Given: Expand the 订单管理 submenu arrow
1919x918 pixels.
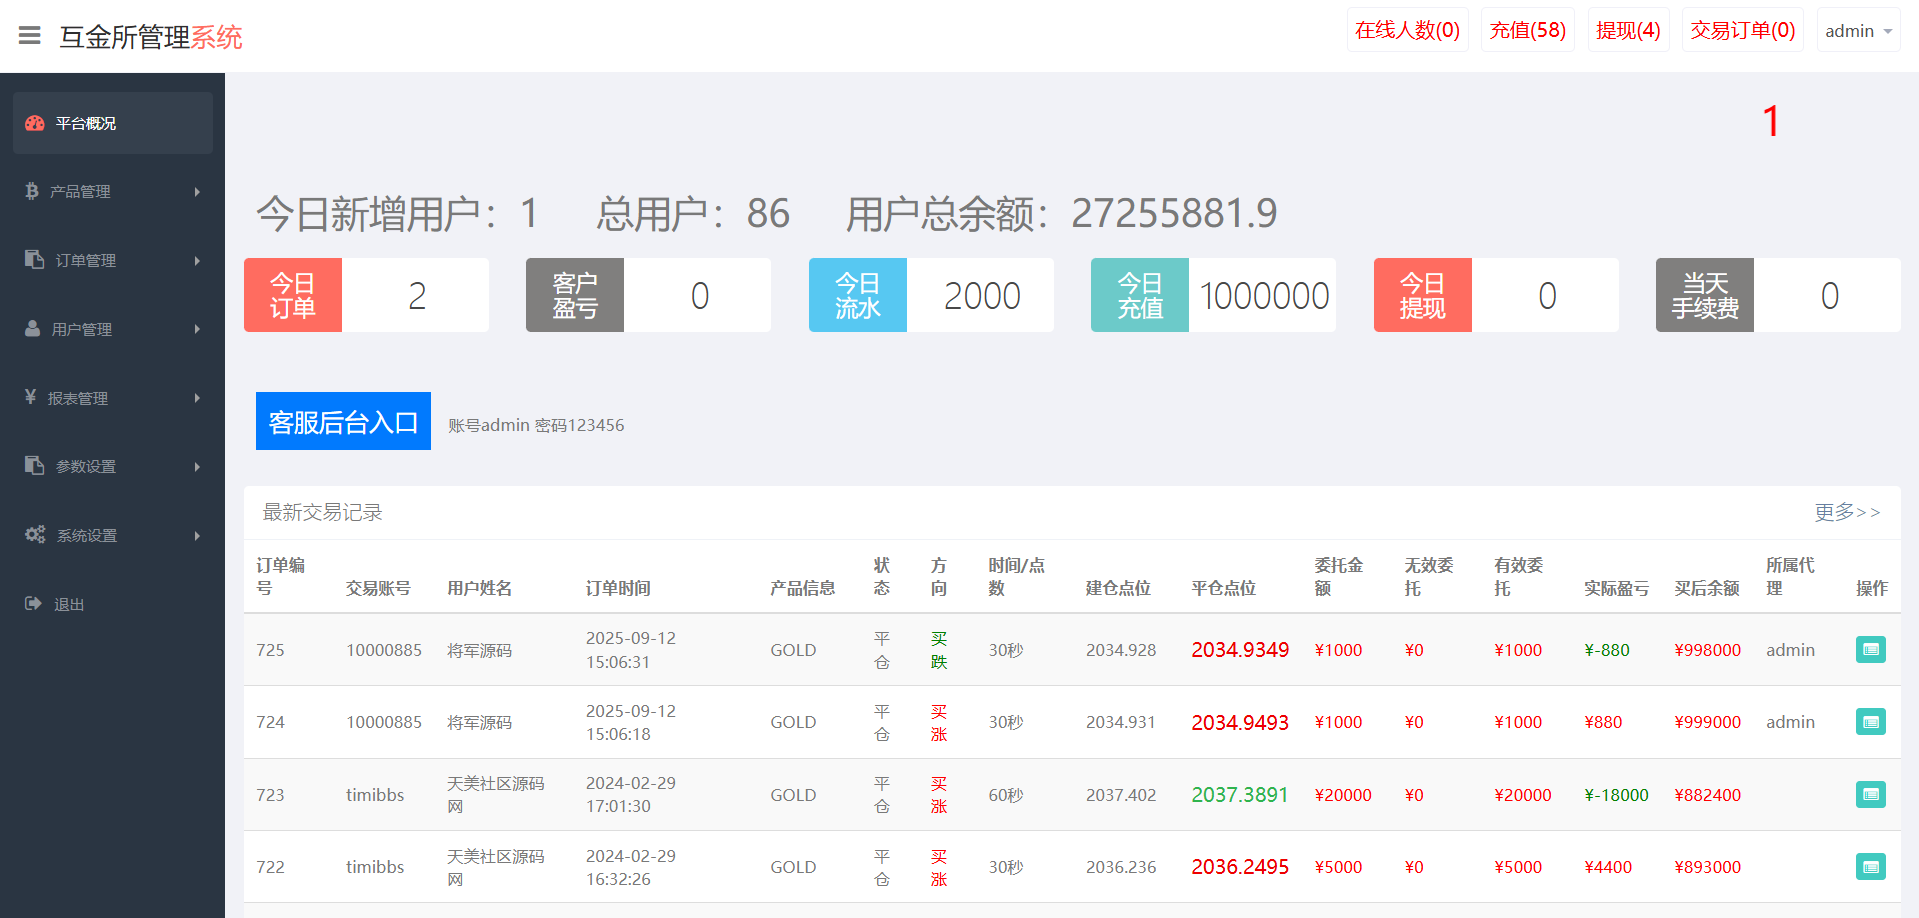Looking at the screenshot, I should coord(197,261).
